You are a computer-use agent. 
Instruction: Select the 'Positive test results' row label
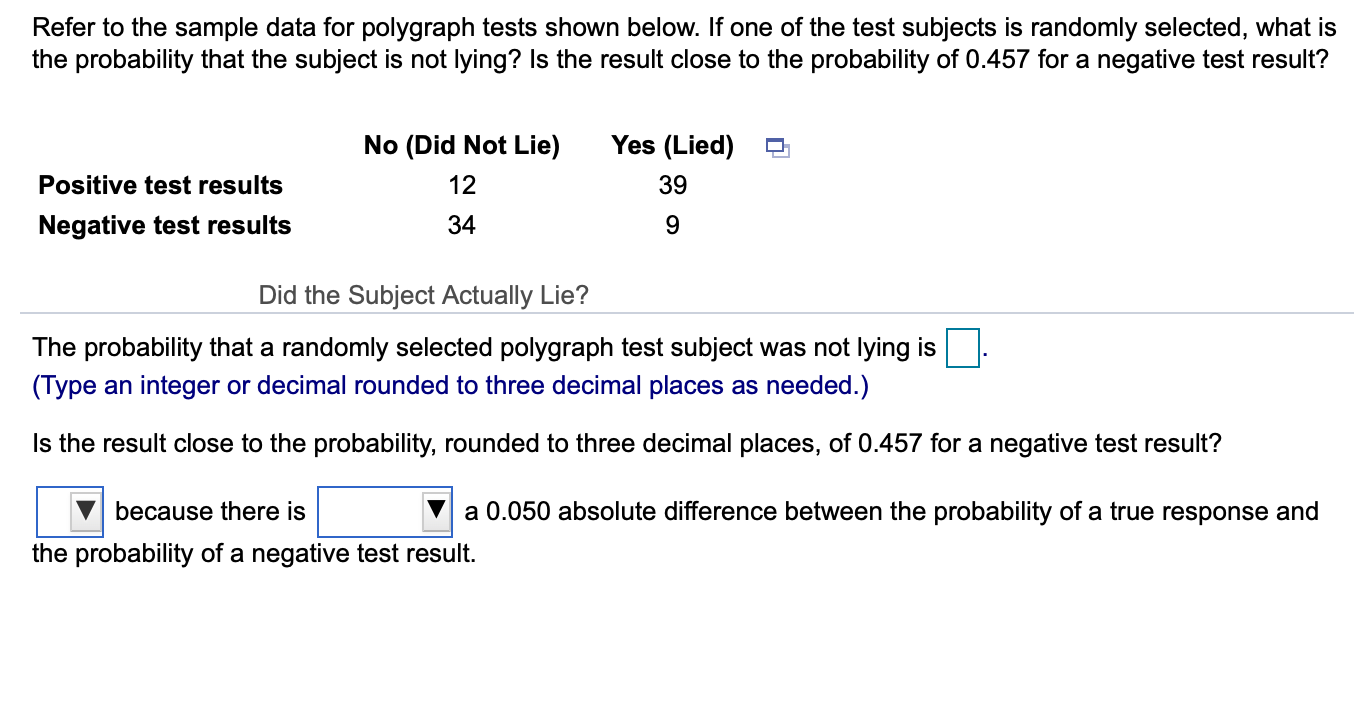click(160, 184)
